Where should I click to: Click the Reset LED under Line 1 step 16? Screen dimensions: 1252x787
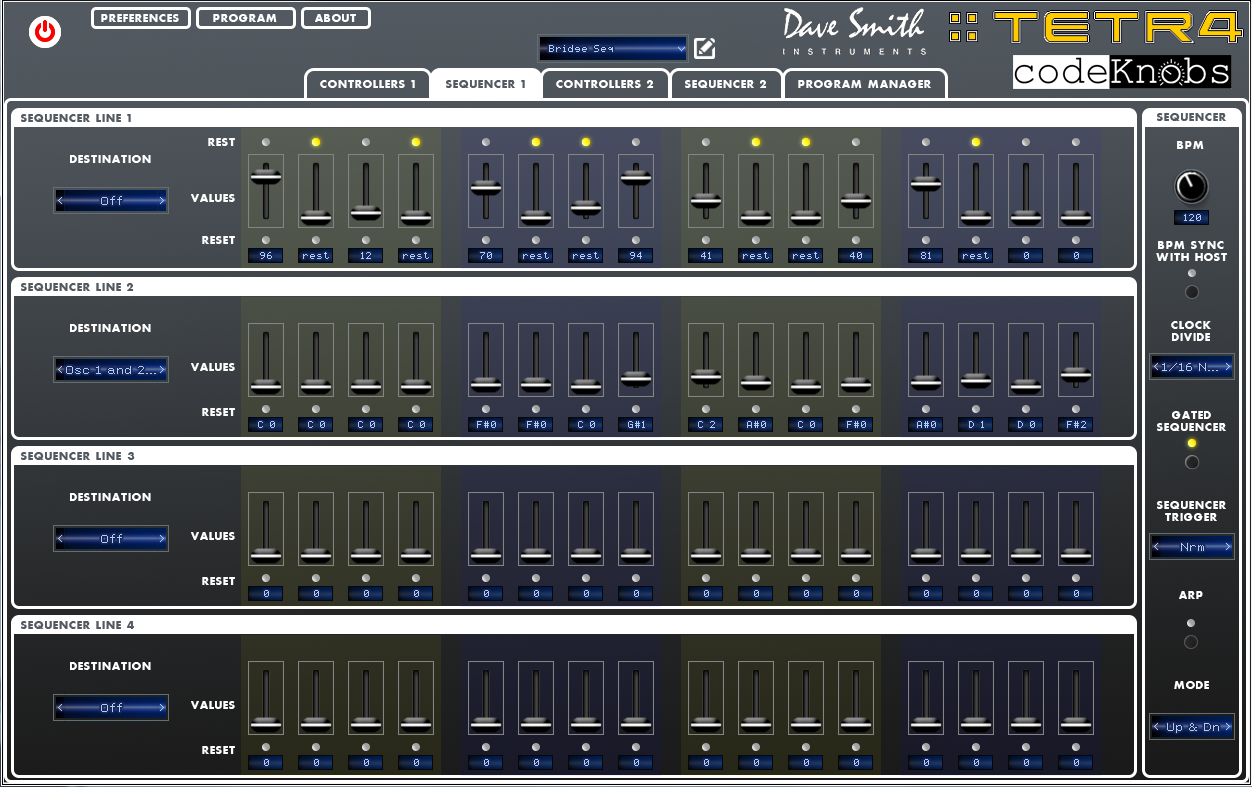click(x=1076, y=240)
